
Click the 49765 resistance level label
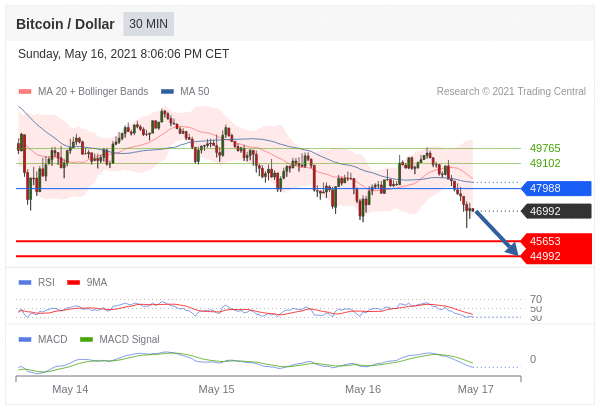tap(545, 148)
